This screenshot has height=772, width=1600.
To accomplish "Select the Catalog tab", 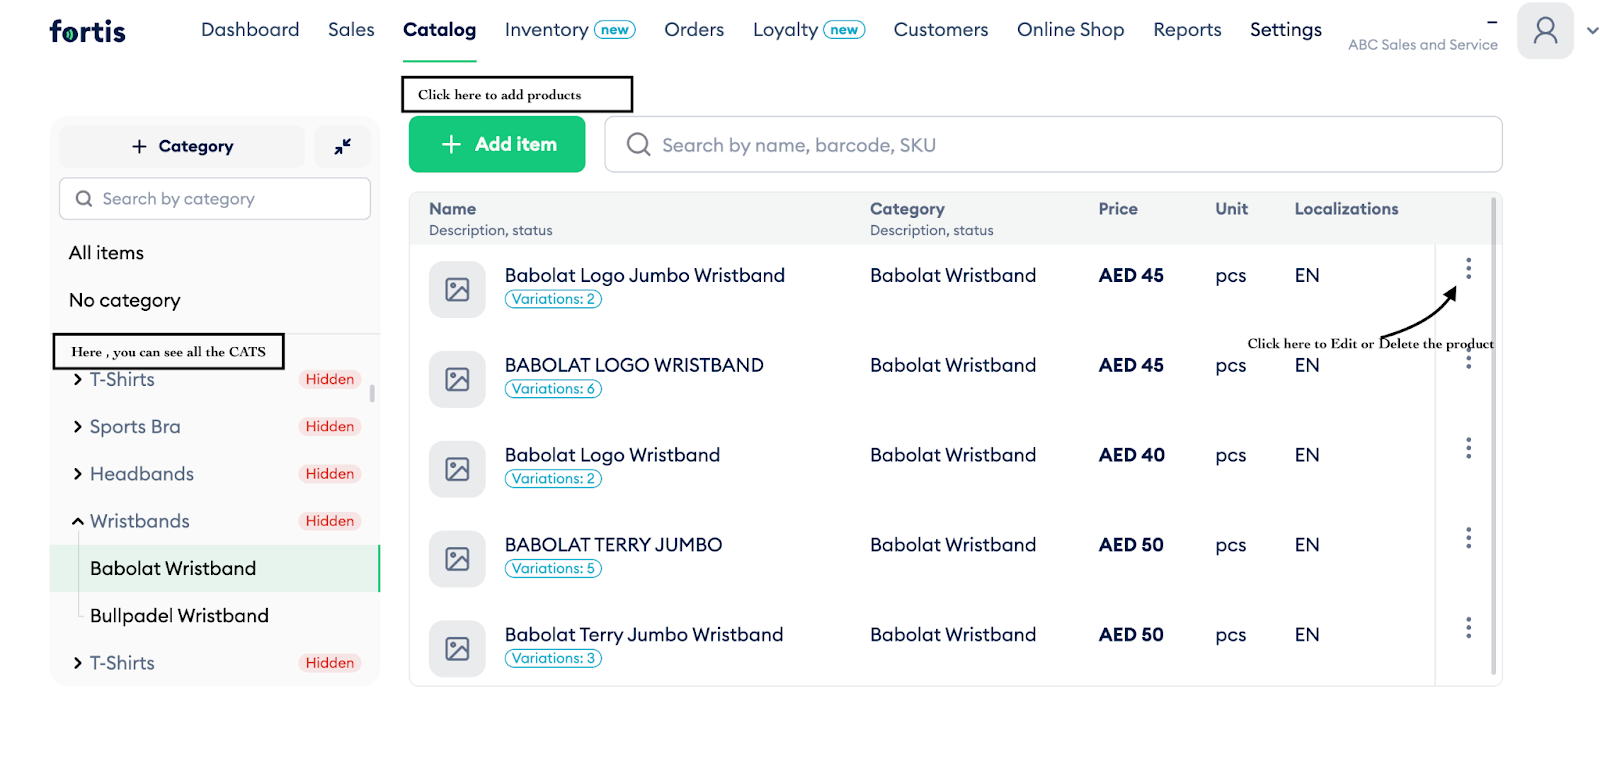I will coord(439,30).
